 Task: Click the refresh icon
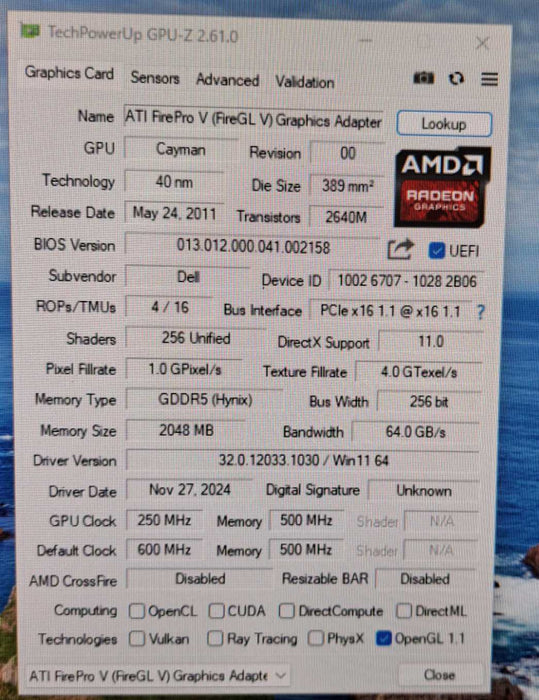pyautogui.click(x=456, y=79)
